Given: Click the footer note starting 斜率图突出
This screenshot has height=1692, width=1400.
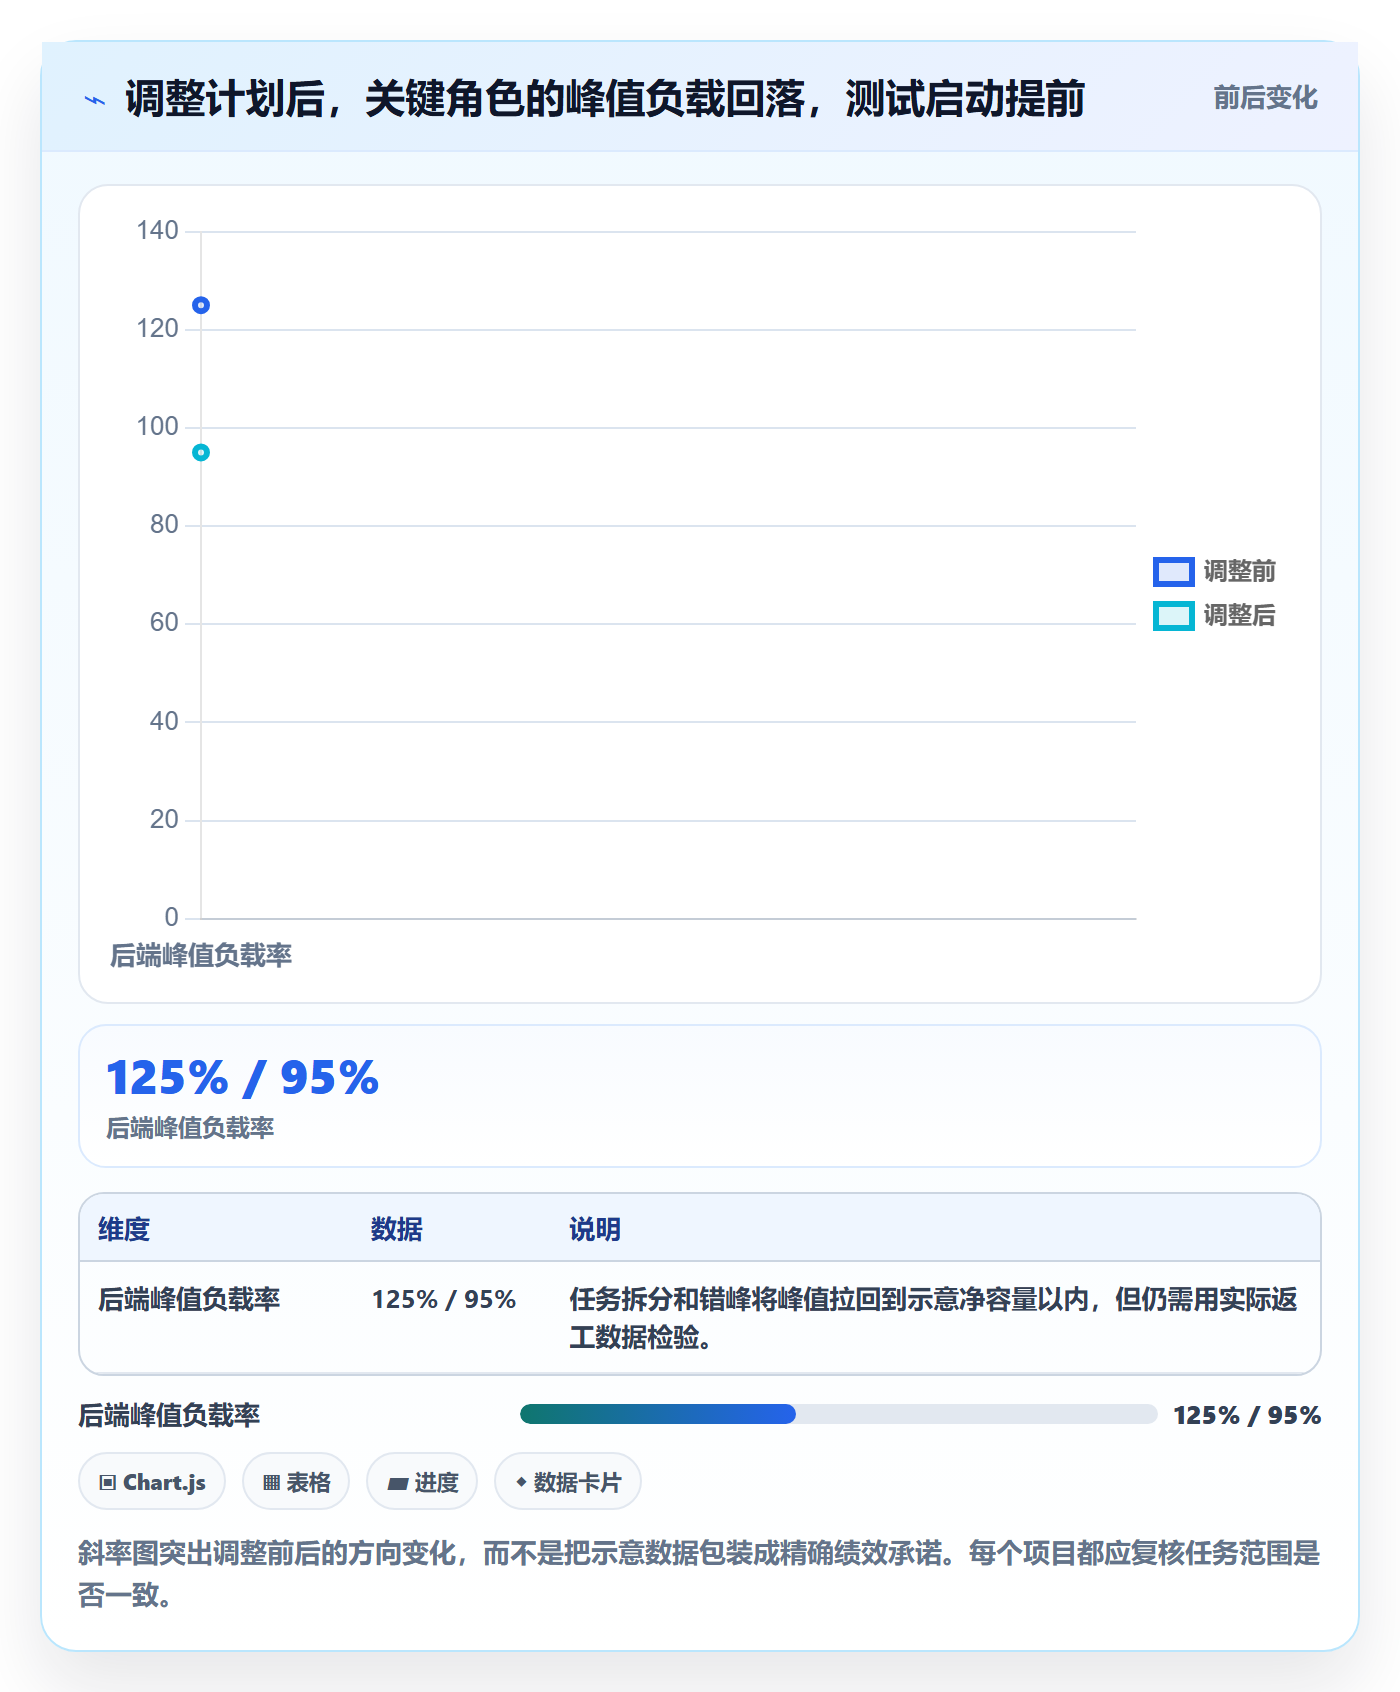Looking at the screenshot, I should (x=699, y=1573).
